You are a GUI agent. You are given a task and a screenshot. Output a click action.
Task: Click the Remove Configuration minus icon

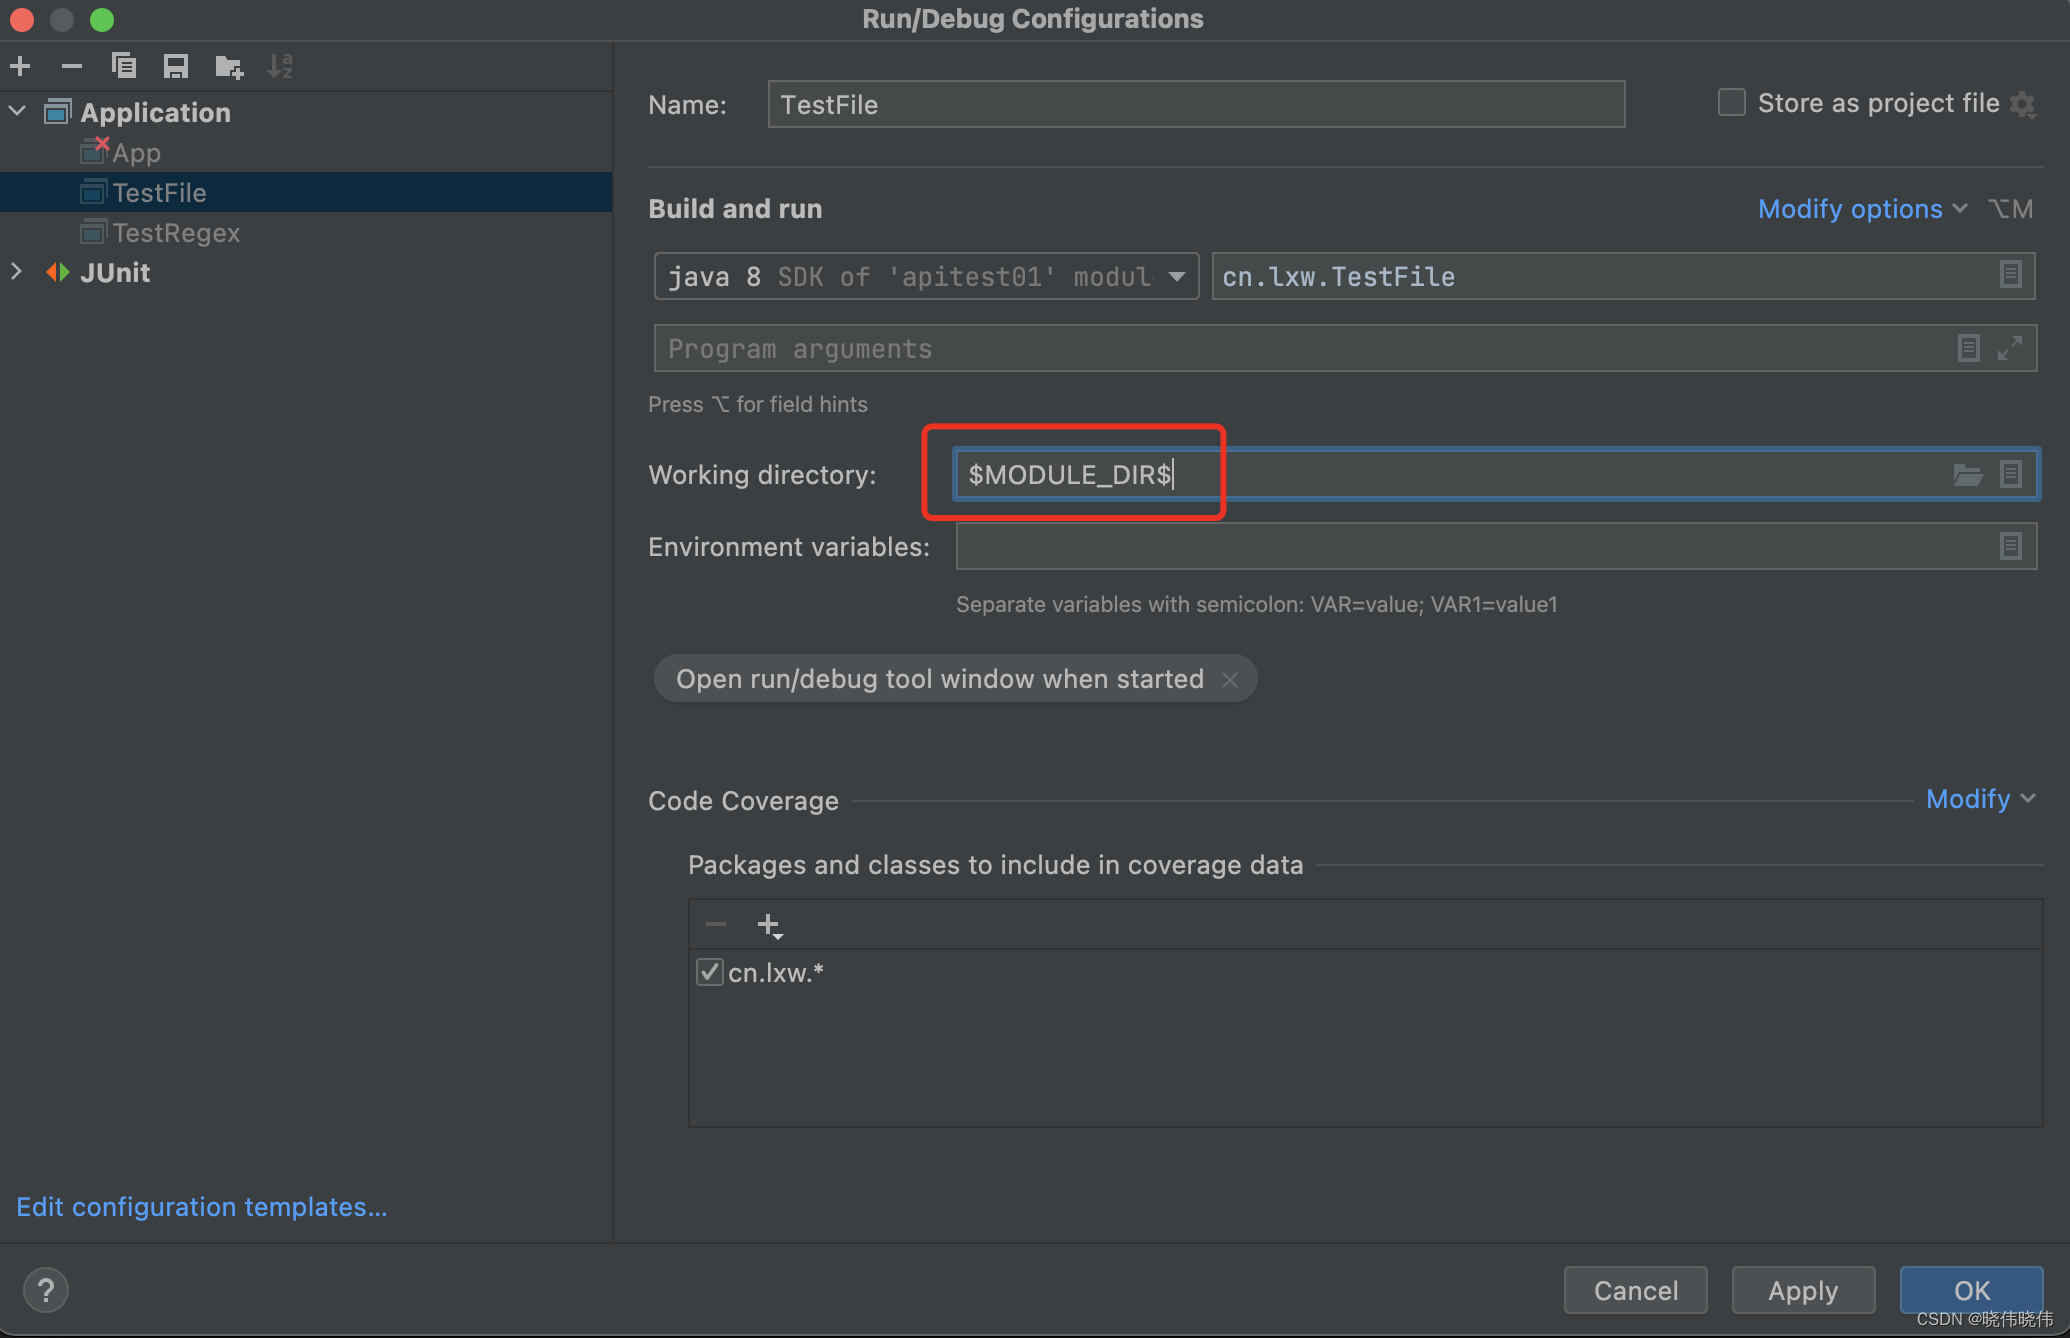[71, 66]
